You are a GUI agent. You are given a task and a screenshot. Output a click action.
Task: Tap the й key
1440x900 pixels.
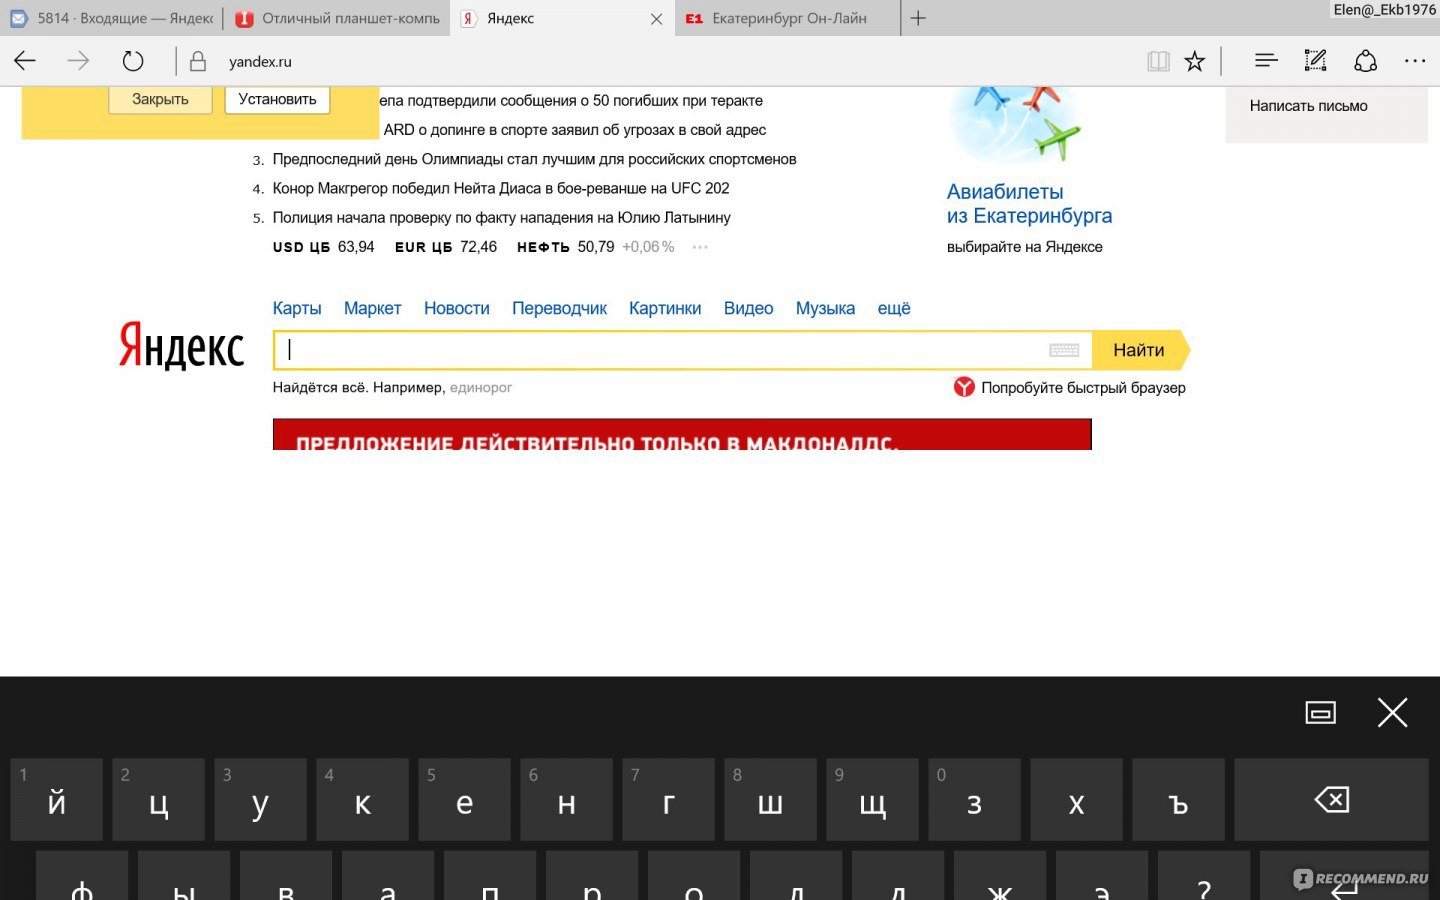pyautogui.click(x=57, y=799)
